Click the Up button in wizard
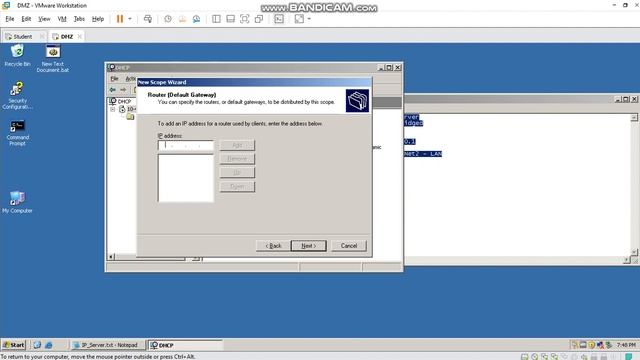Viewport: 640px width, 360px height. [237, 173]
